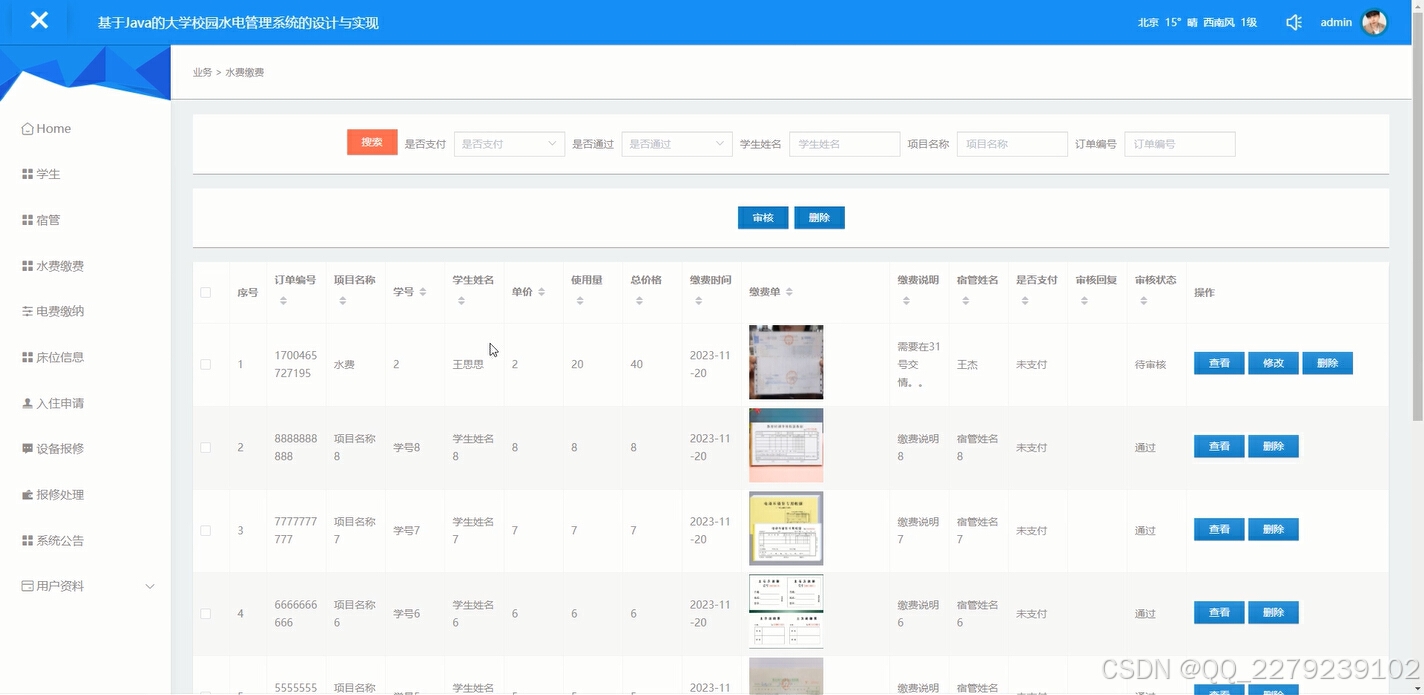1424x695 pixels.
Task: Click the receipt thumbnail on row 3
Action: (x=786, y=528)
